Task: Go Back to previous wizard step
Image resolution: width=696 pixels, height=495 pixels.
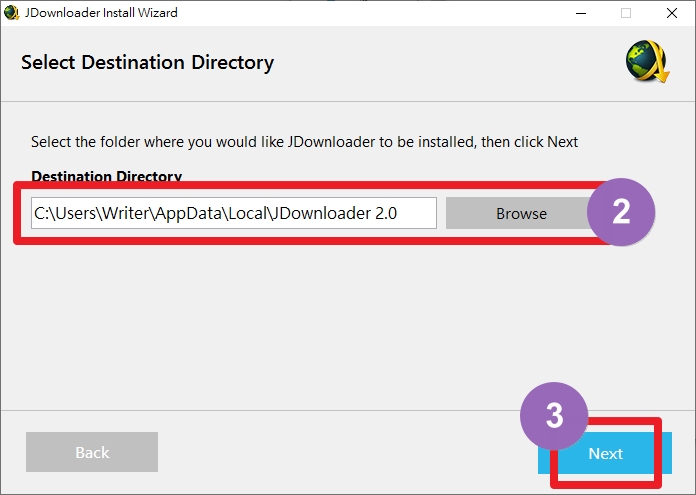Action: pos(92,452)
